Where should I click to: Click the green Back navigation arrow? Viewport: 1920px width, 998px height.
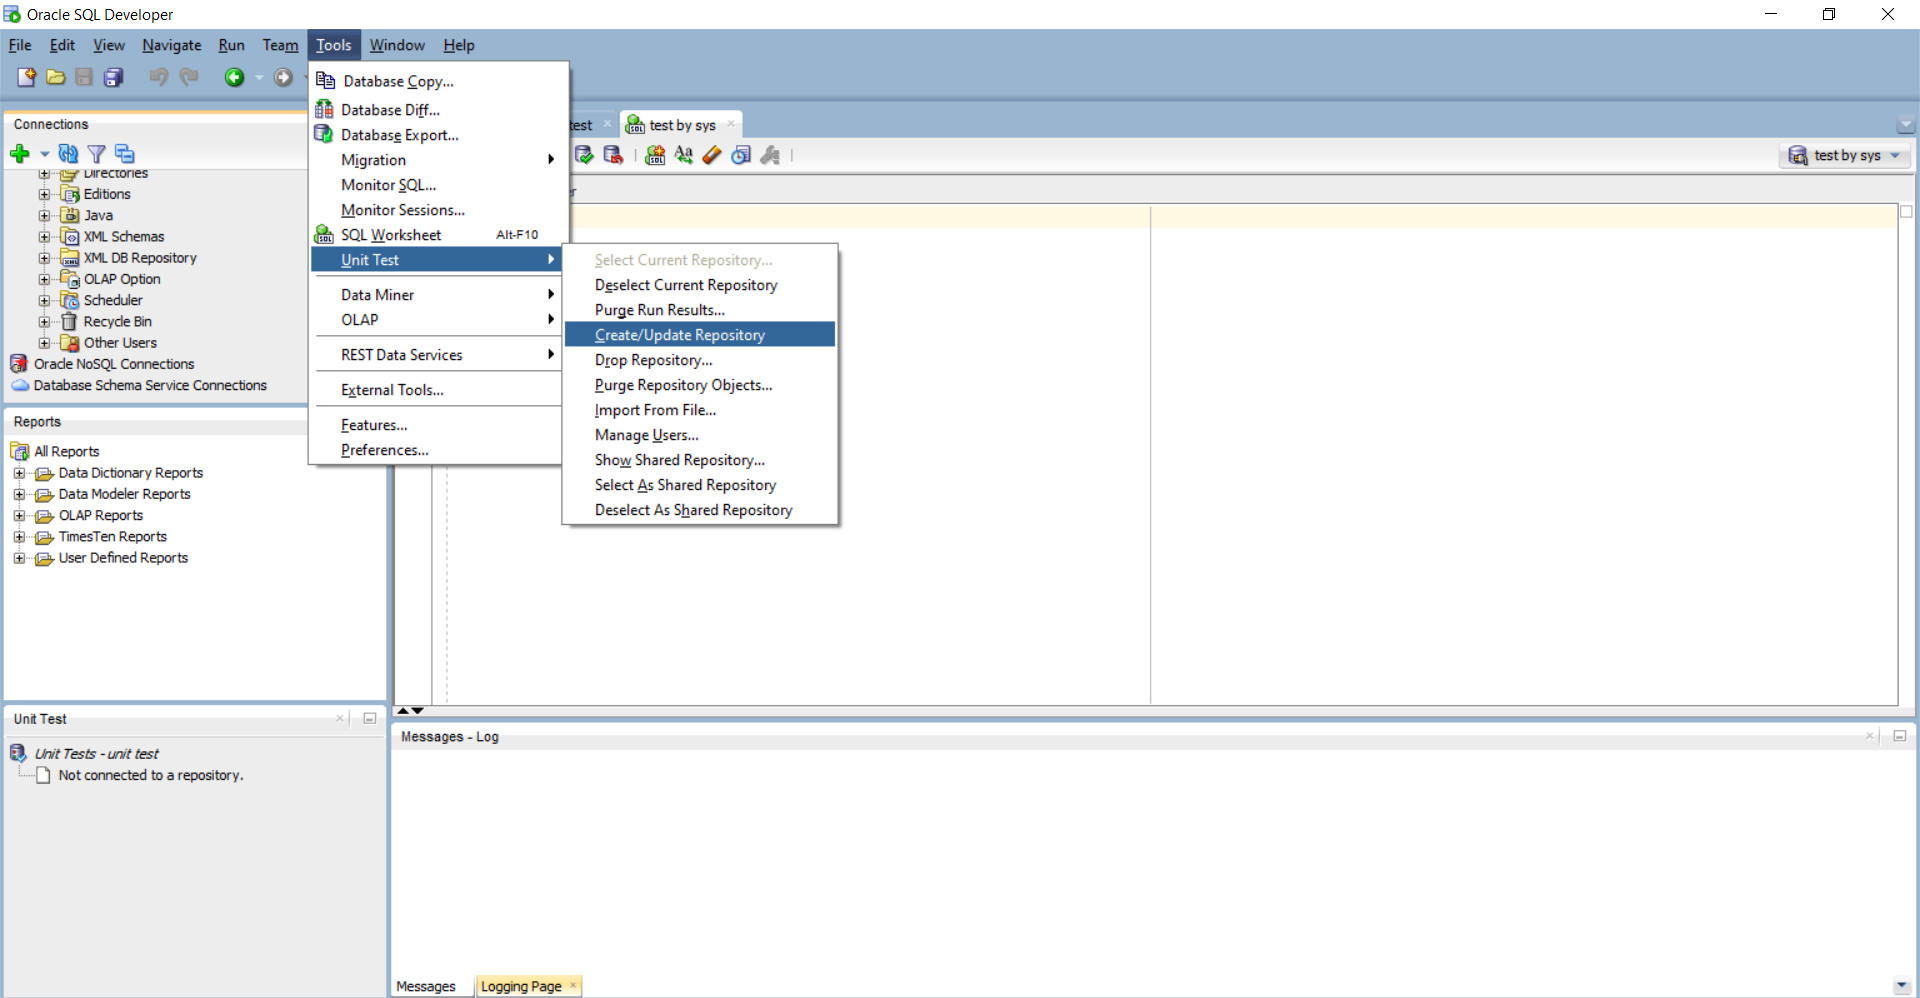[234, 77]
